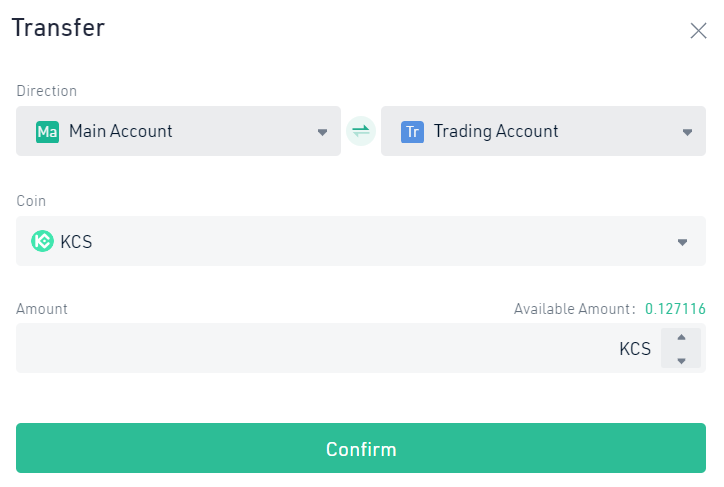This screenshot has width=724, height=487.
Task: Fill max using available amount 0.127116
Action: click(x=675, y=308)
